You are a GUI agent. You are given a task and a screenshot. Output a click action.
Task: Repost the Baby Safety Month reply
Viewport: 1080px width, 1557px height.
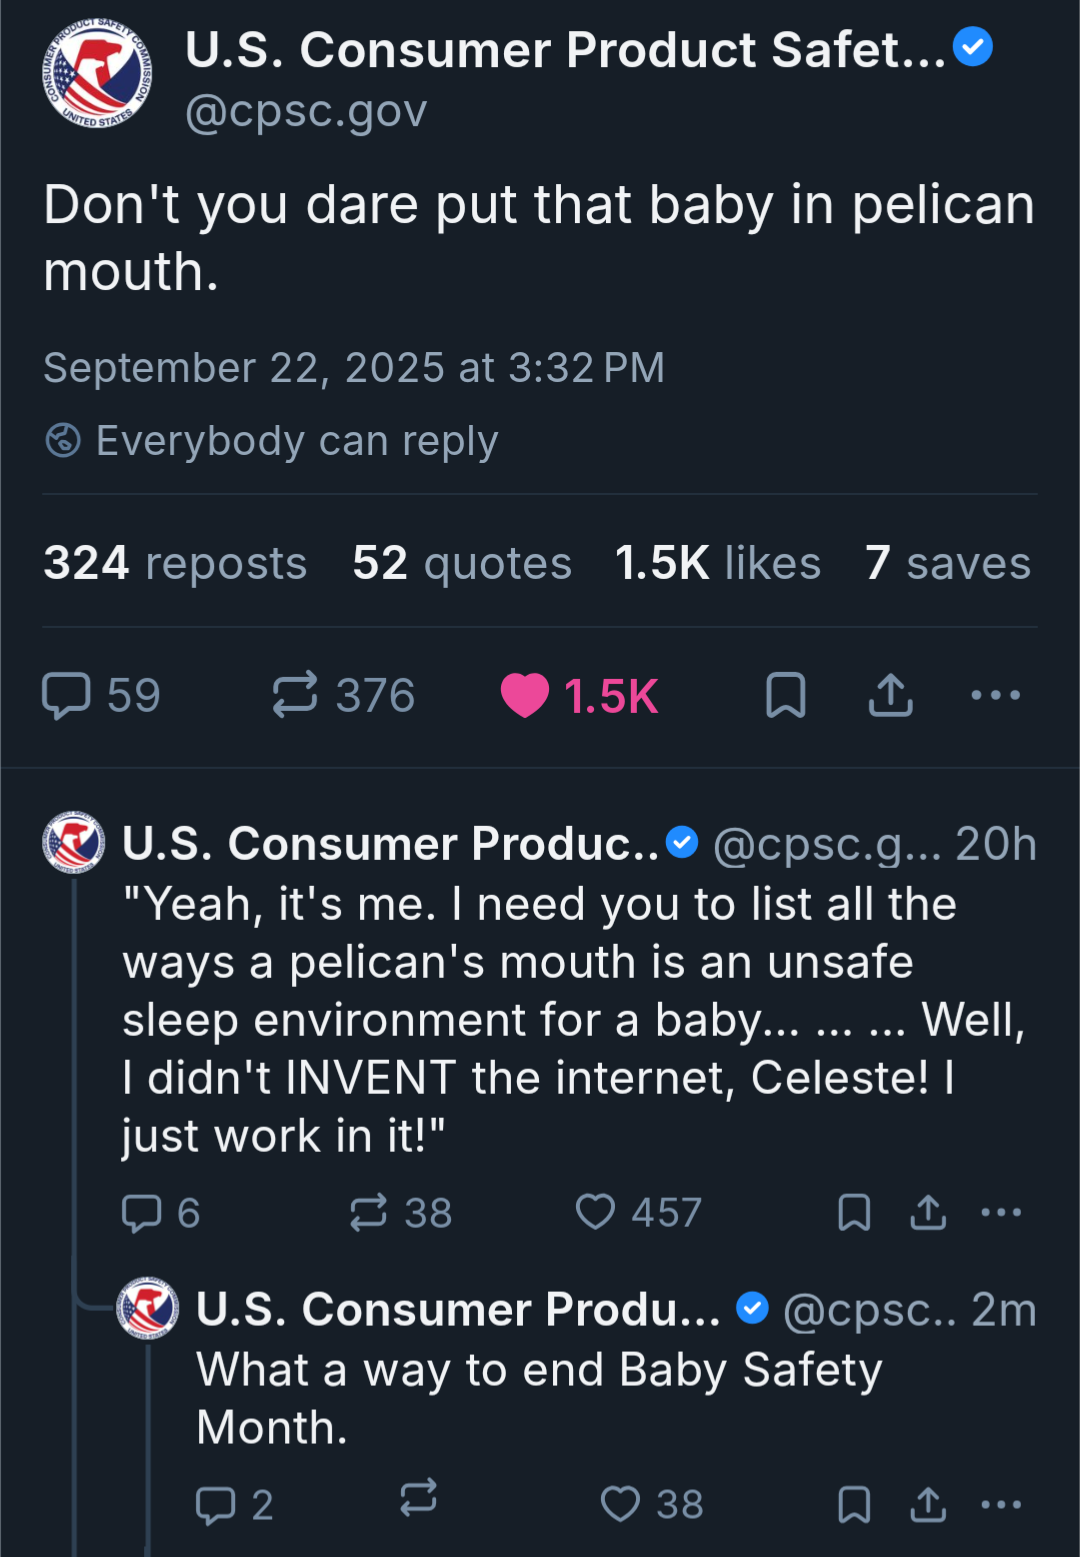(x=419, y=1498)
